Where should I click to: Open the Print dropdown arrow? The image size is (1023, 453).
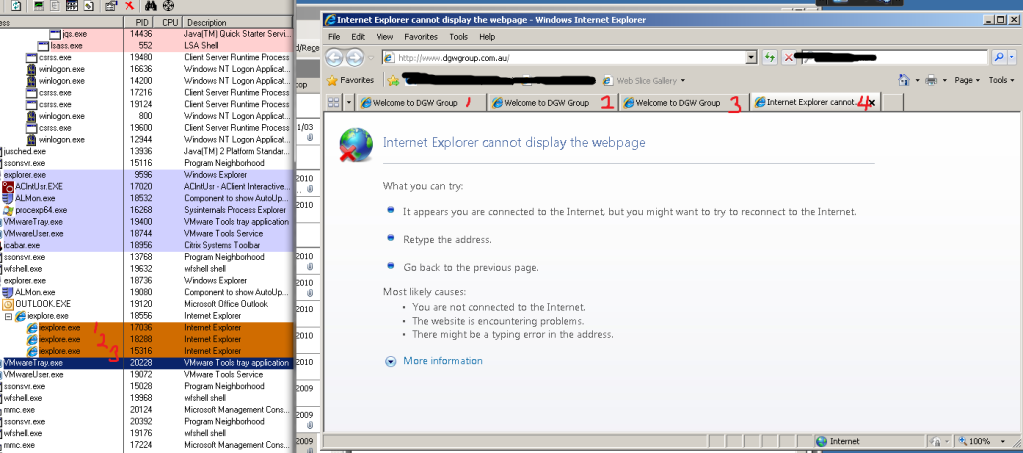coord(943,80)
